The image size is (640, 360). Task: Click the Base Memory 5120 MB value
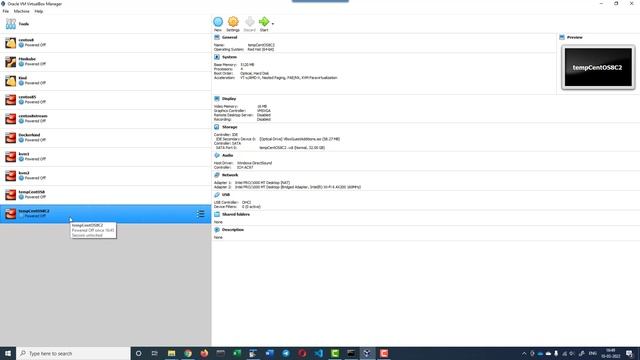[x=247, y=65]
